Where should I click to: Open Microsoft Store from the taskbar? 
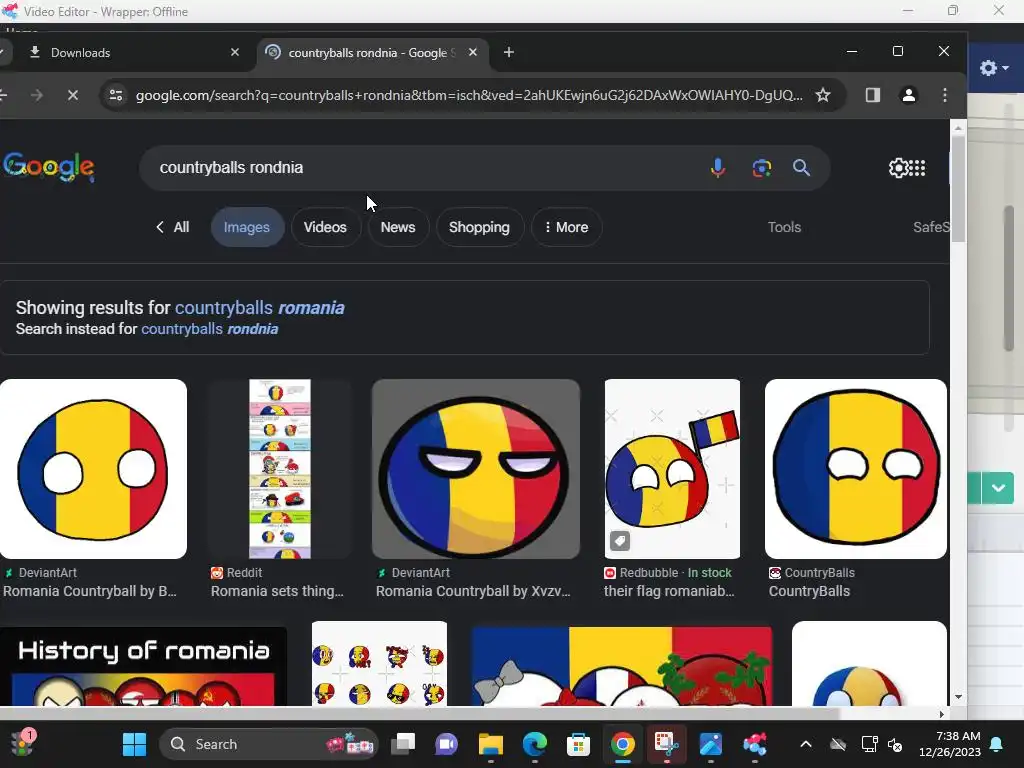click(578, 744)
